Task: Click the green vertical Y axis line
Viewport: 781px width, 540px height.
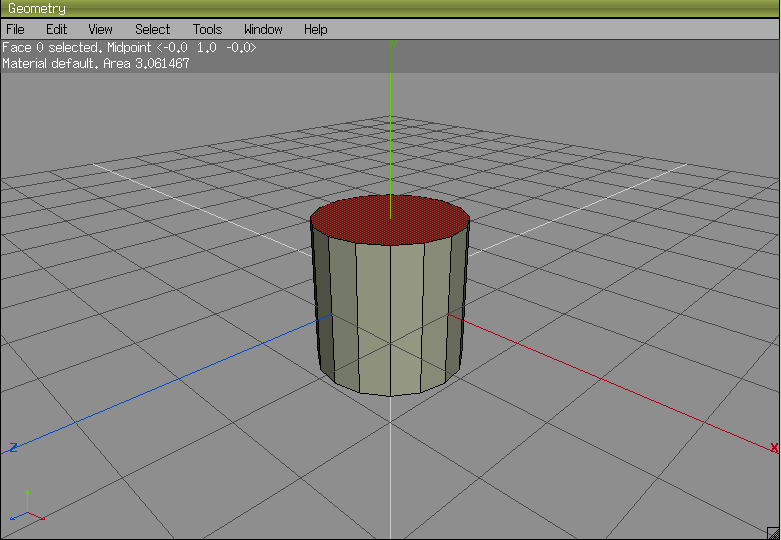Action: tap(391, 130)
